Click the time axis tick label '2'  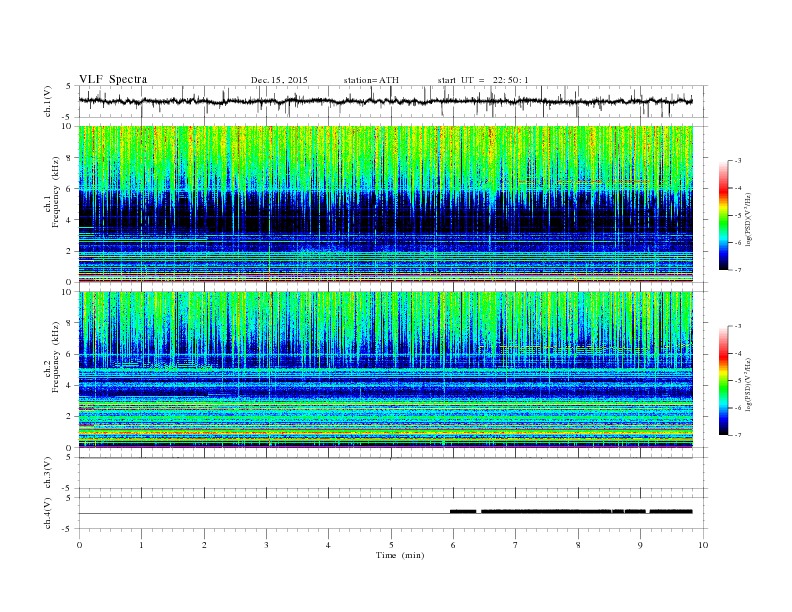pyautogui.click(x=204, y=545)
